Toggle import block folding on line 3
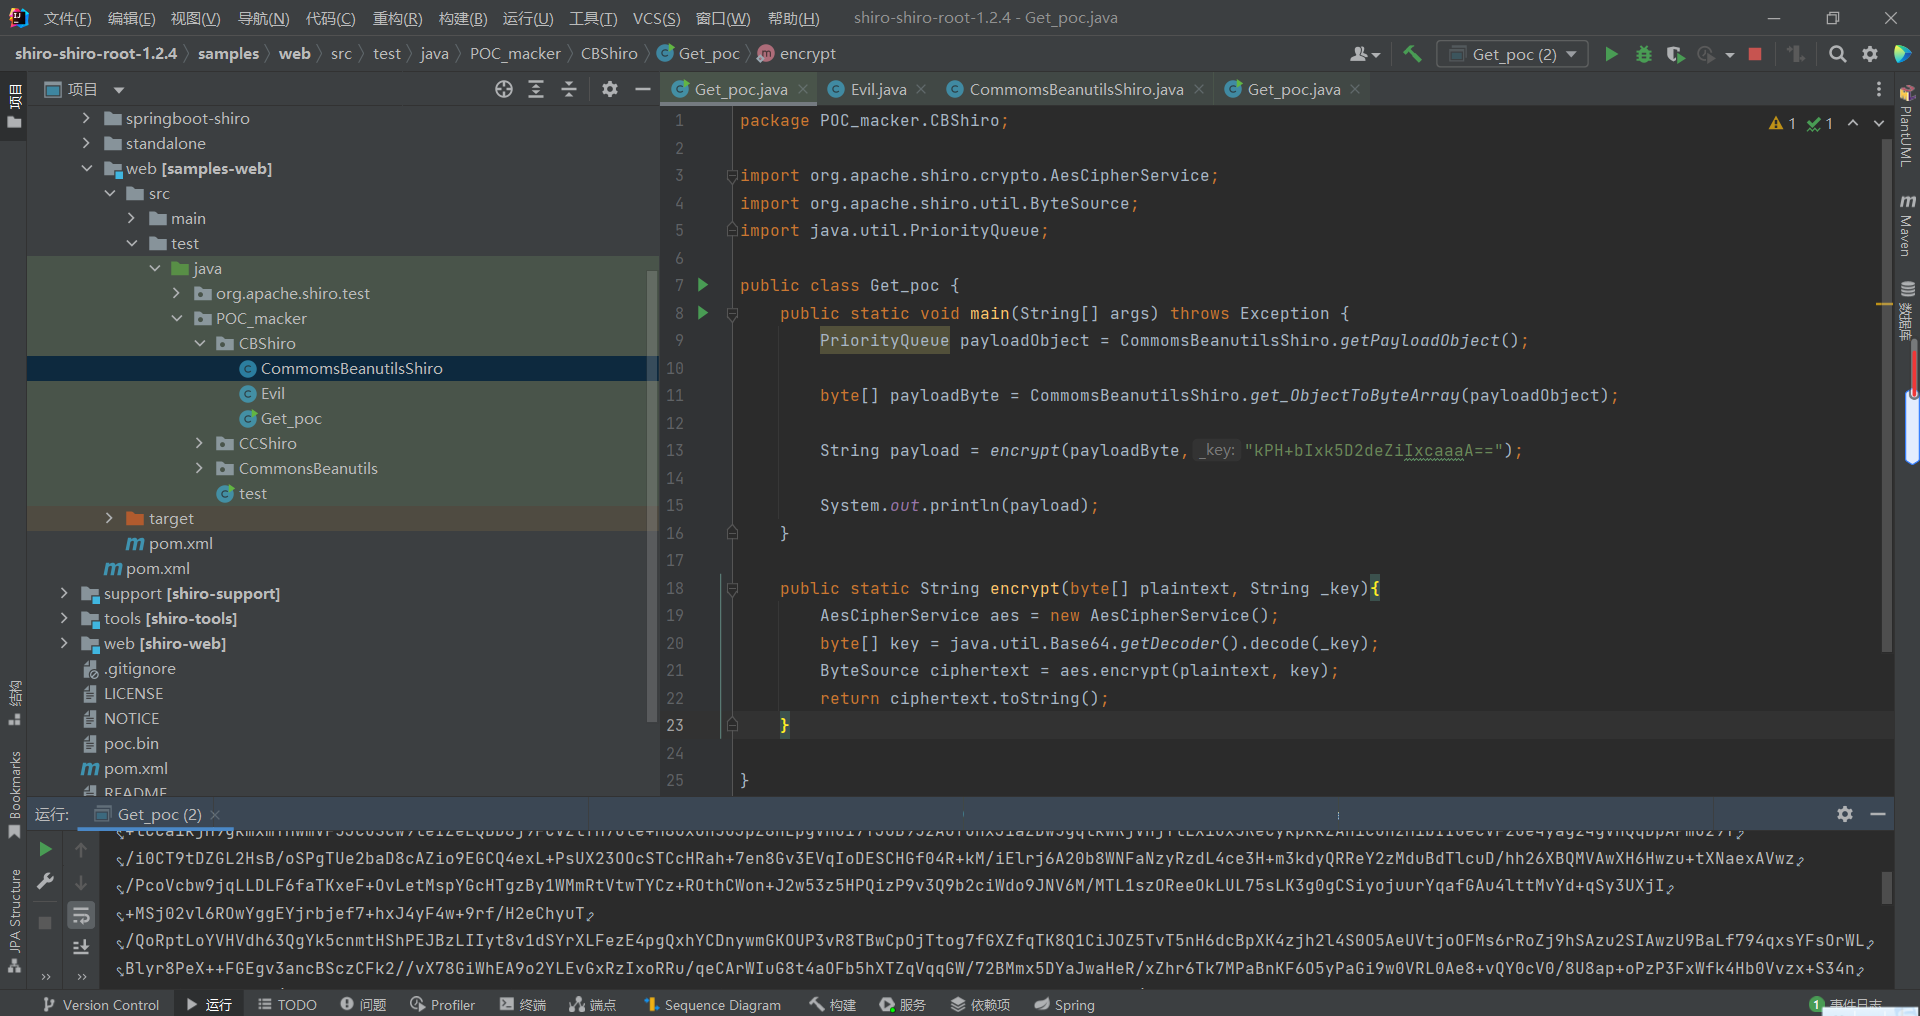This screenshot has height=1016, width=1920. tap(732, 175)
